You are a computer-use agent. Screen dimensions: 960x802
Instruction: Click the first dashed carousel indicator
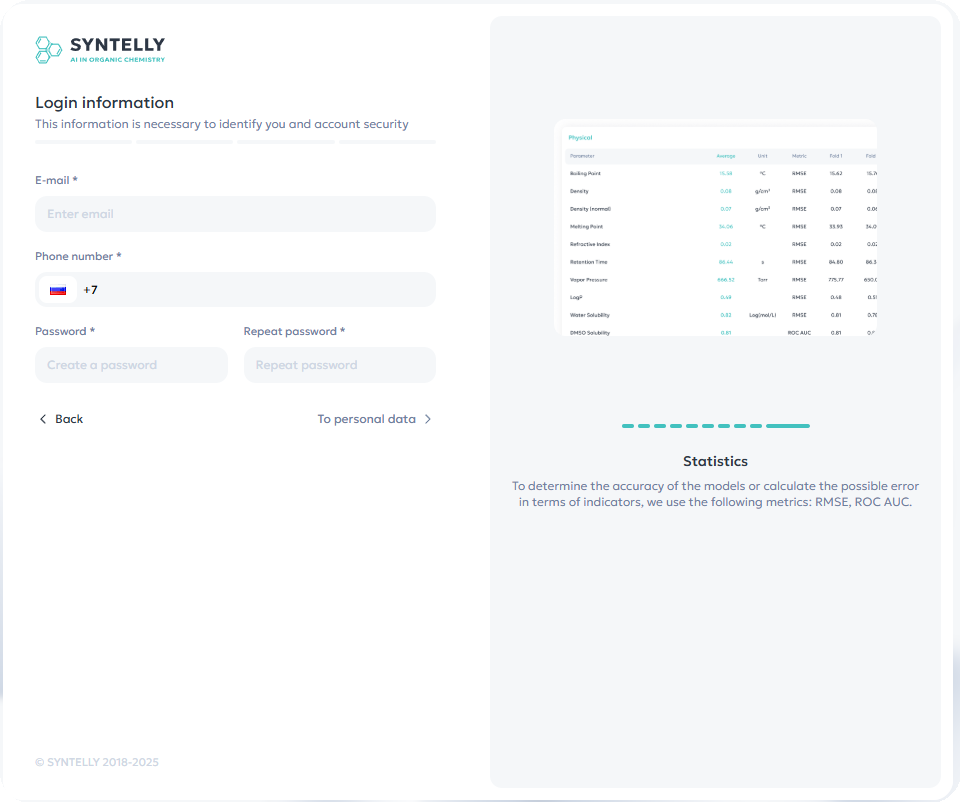point(628,425)
